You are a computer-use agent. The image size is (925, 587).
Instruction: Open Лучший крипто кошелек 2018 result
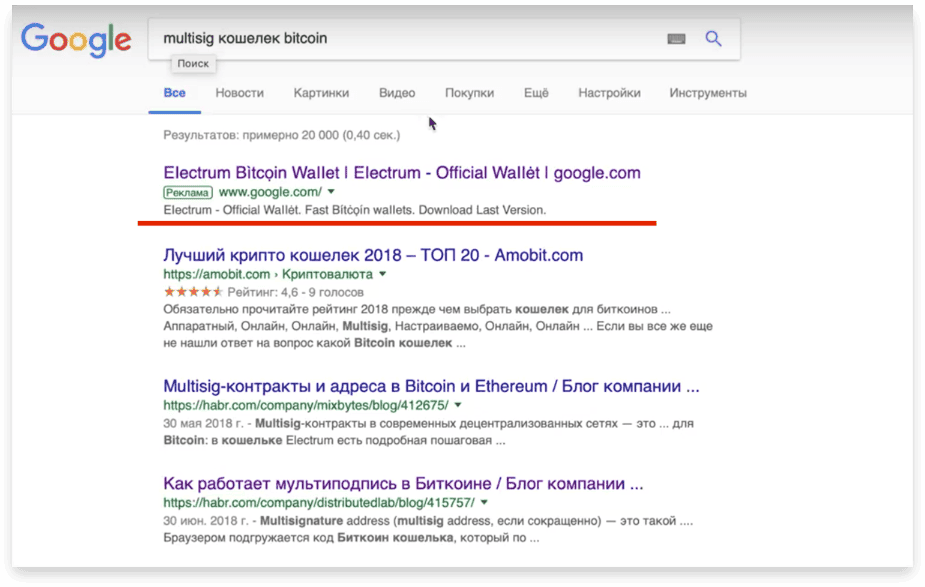[373, 255]
